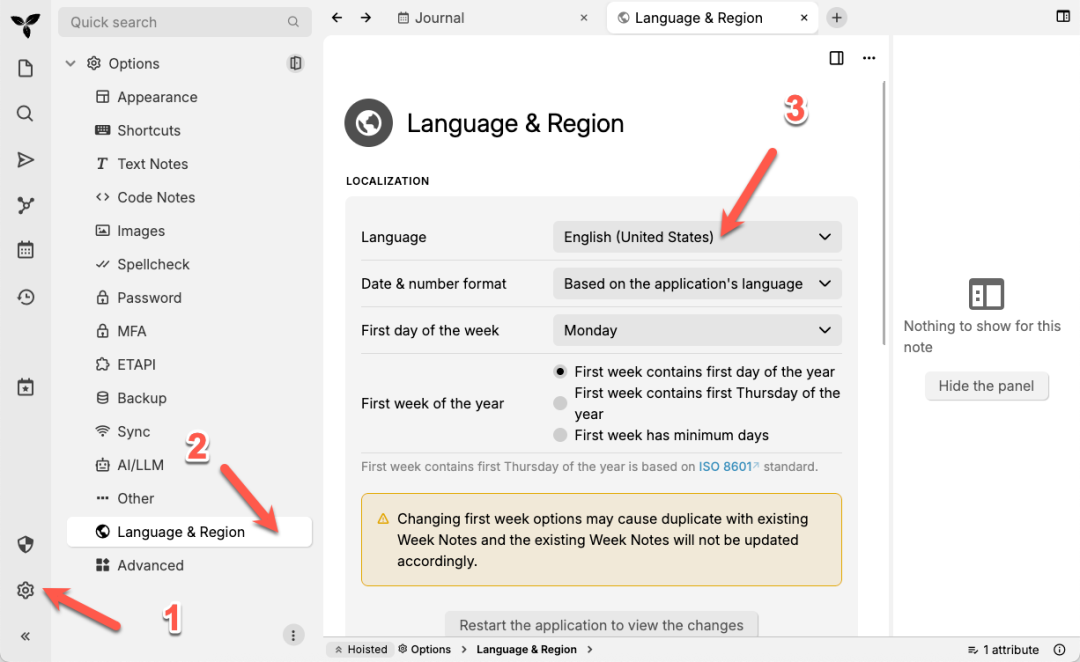Open the settings gear in left bar
1080x662 pixels.
click(x=26, y=591)
